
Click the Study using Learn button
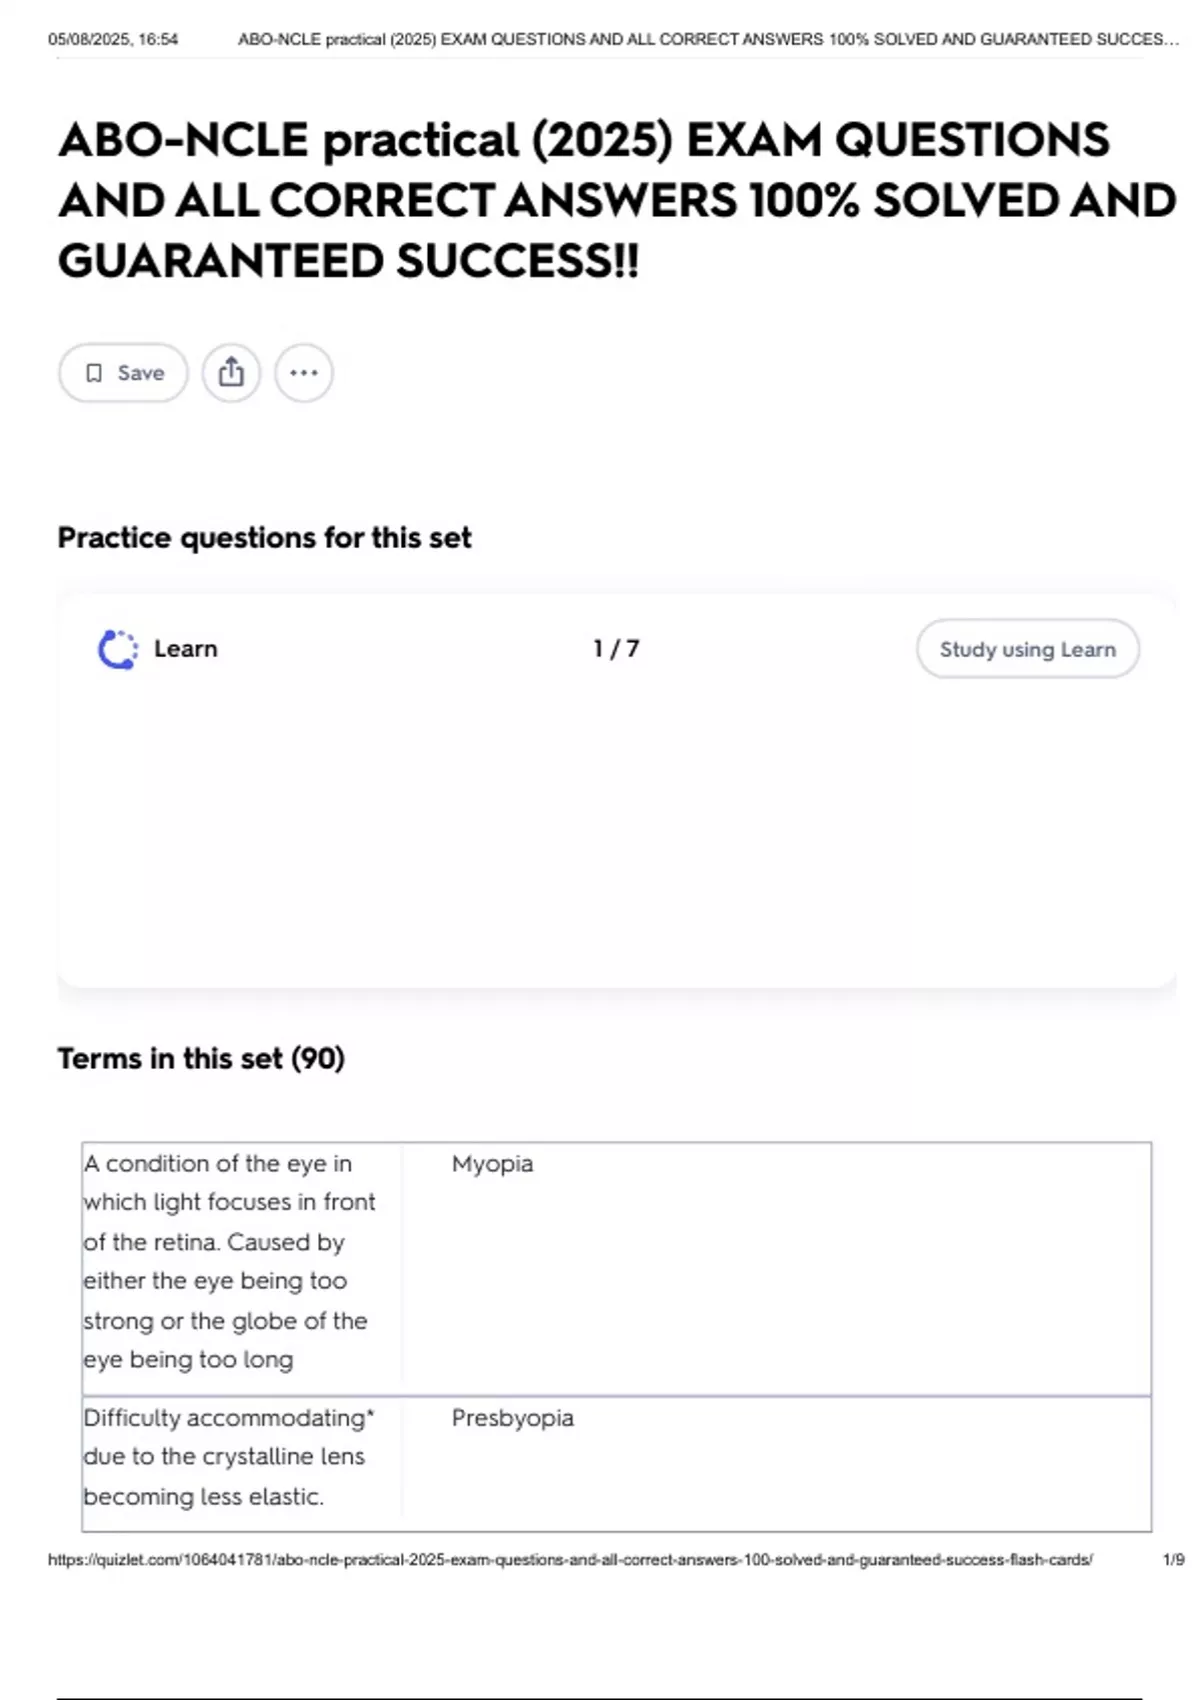[x=1027, y=649]
